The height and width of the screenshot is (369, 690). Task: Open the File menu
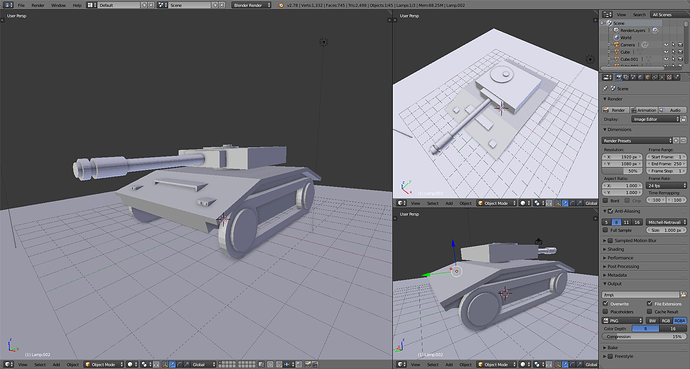coord(21,5)
